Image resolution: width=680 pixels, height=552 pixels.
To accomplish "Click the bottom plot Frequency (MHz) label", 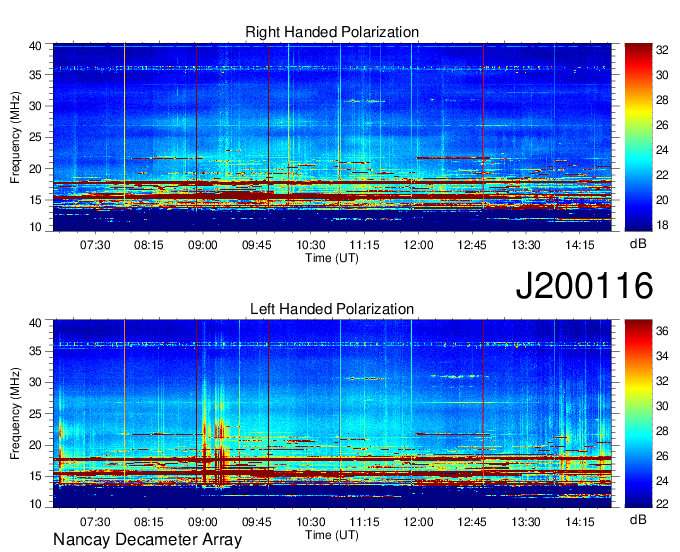I will [15, 414].
